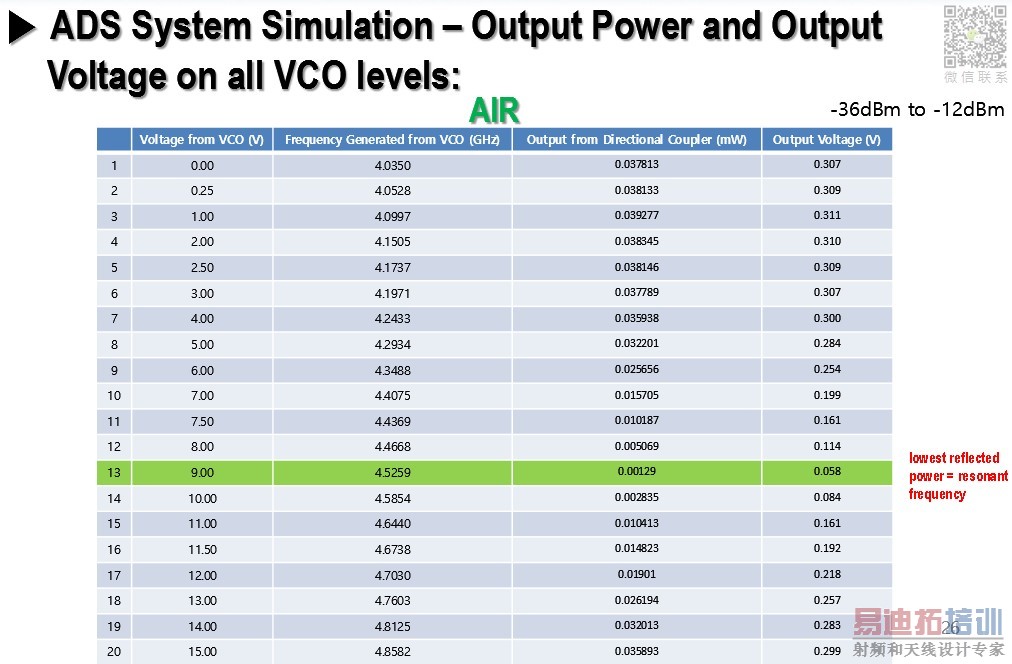1012x664 pixels.
Task: Select frequency cell 4.4668
Action: pyautogui.click(x=392, y=447)
